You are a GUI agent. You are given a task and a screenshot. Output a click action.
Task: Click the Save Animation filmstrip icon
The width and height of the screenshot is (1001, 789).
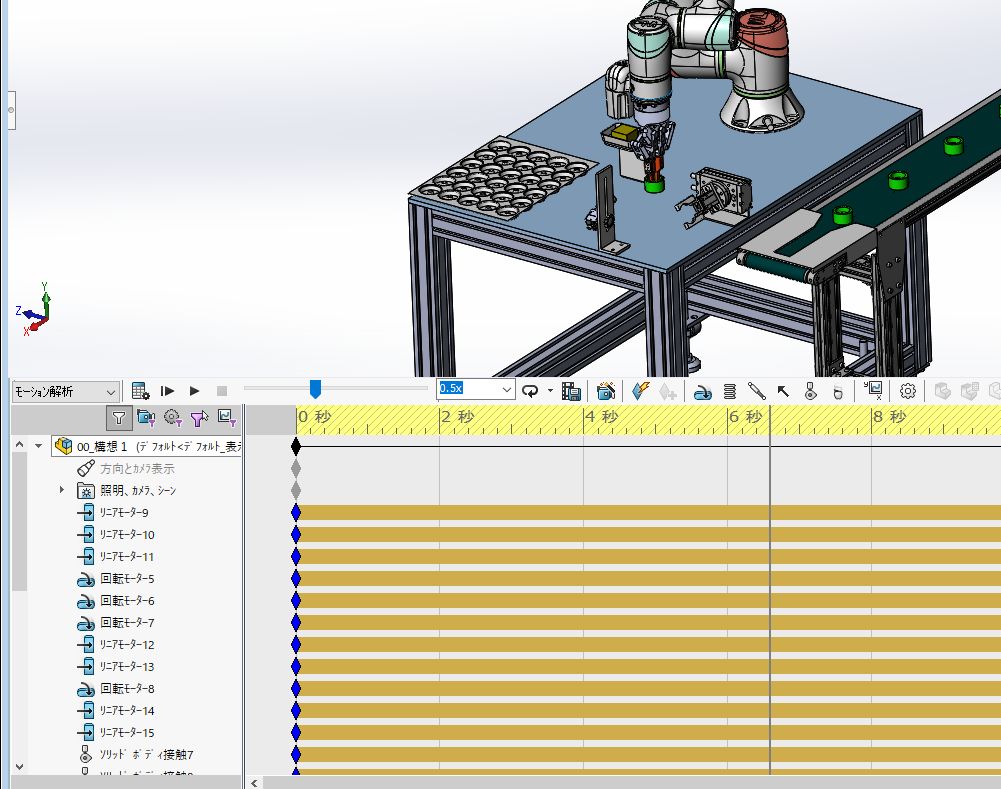point(572,391)
